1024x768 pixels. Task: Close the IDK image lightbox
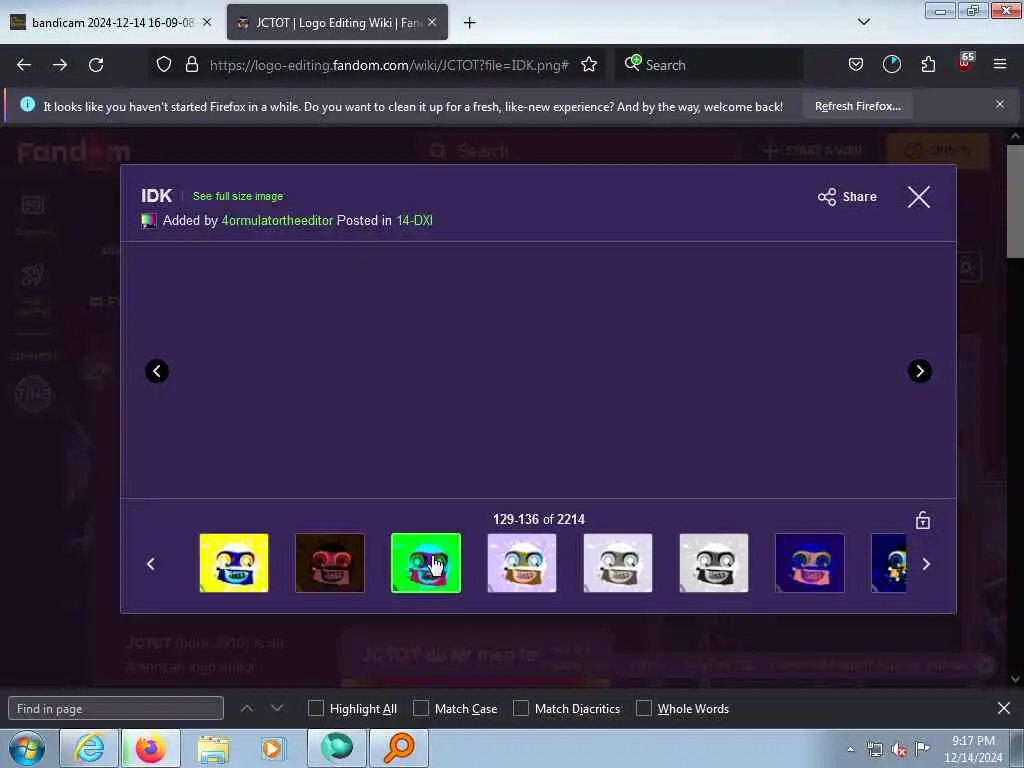point(918,197)
